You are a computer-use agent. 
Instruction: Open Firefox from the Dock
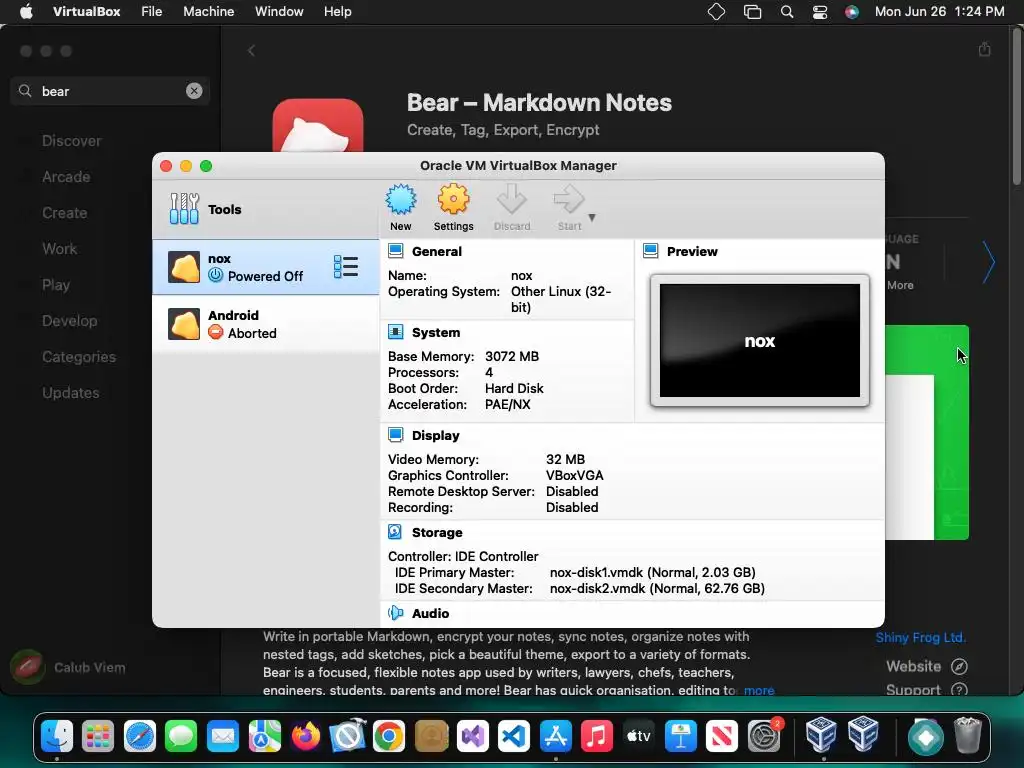click(x=306, y=737)
